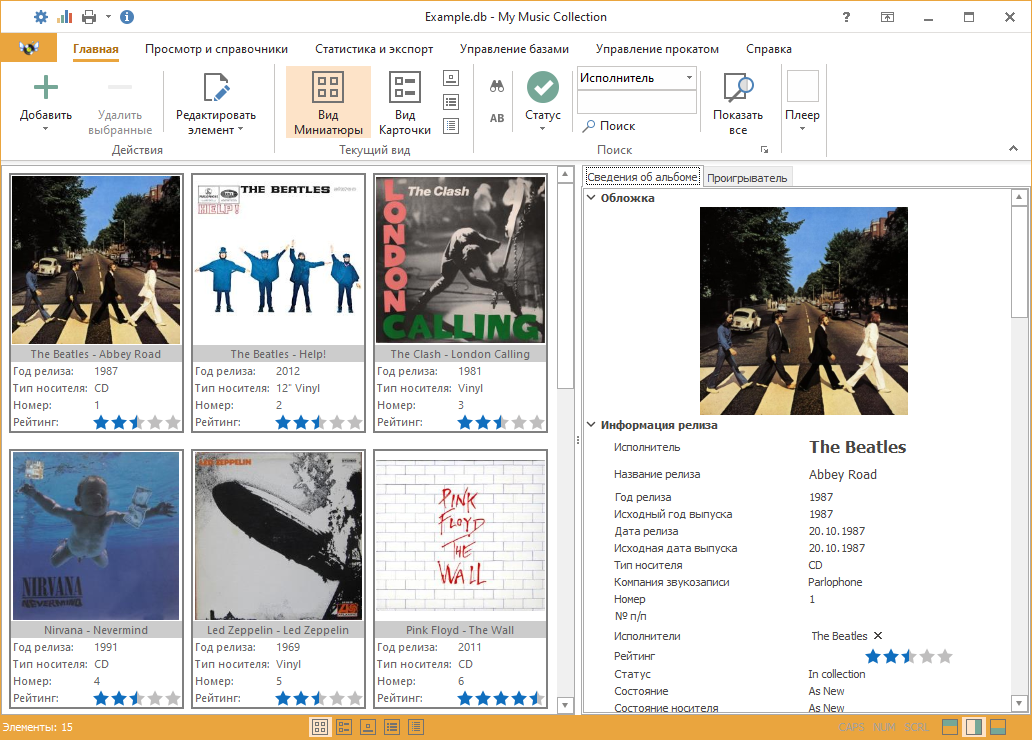The height and width of the screenshot is (740, 1032).
Task: Select The Clash London Calling cover
Action: click(x=460, y=260)
